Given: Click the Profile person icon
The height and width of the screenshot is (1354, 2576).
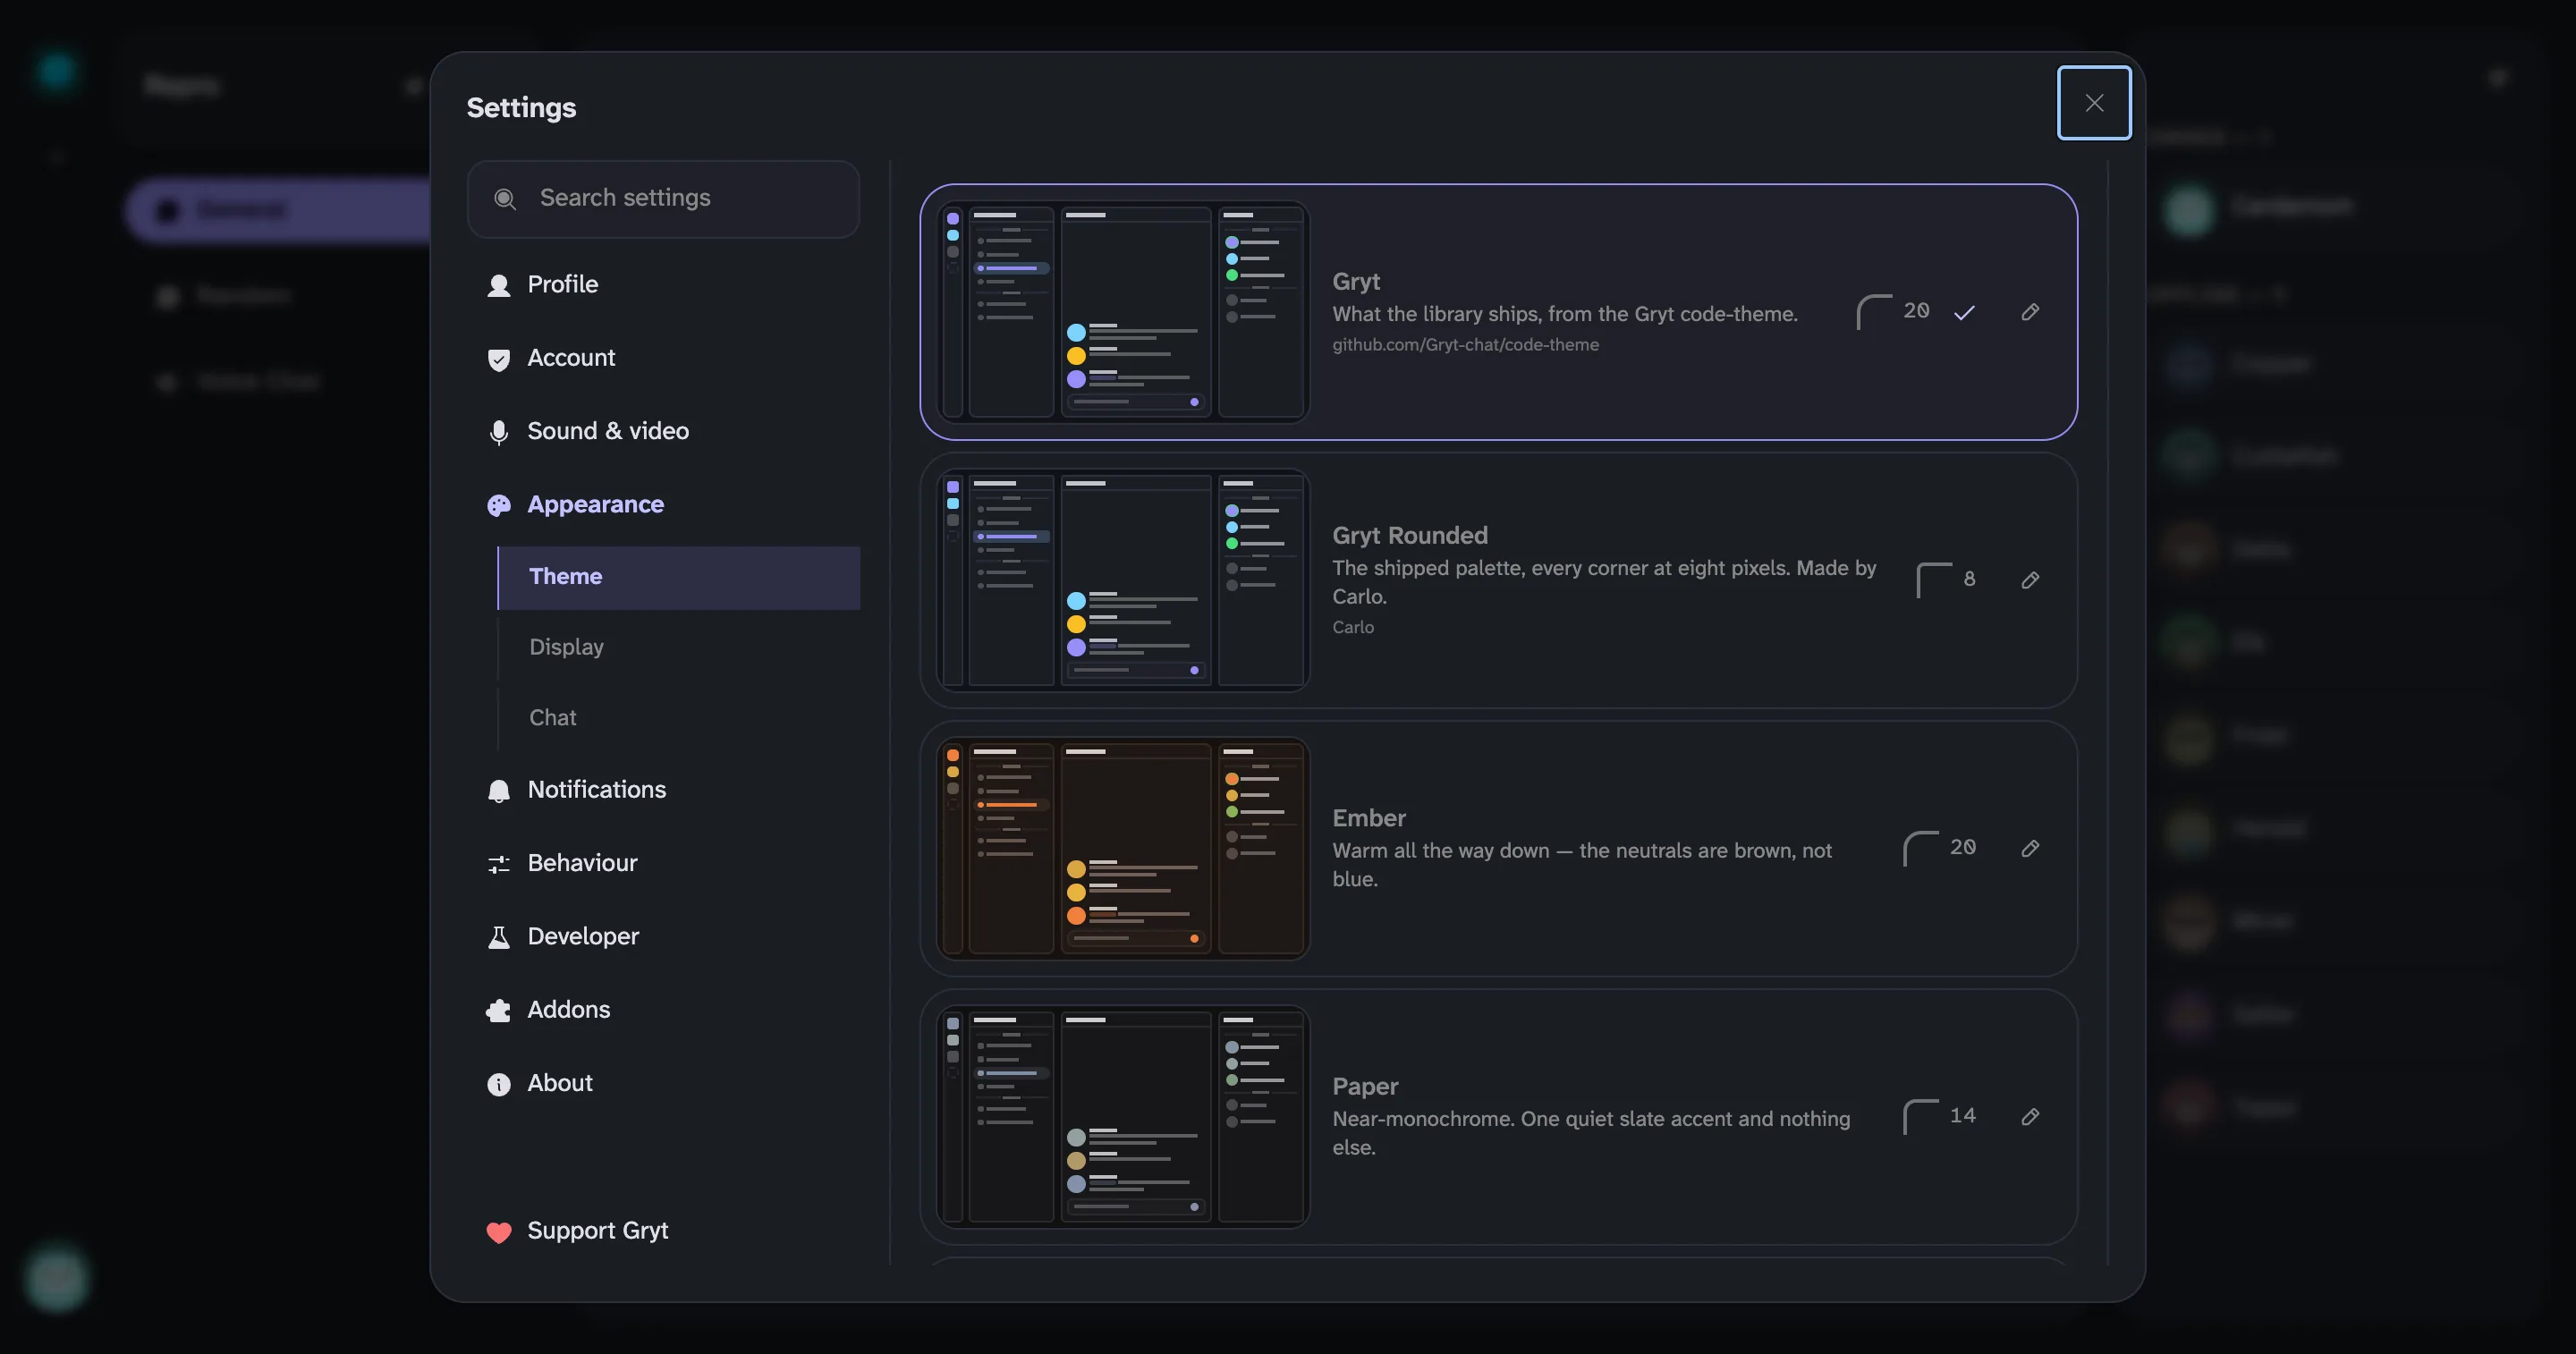Looking at the screenshot, I should (x=498, y=286).
